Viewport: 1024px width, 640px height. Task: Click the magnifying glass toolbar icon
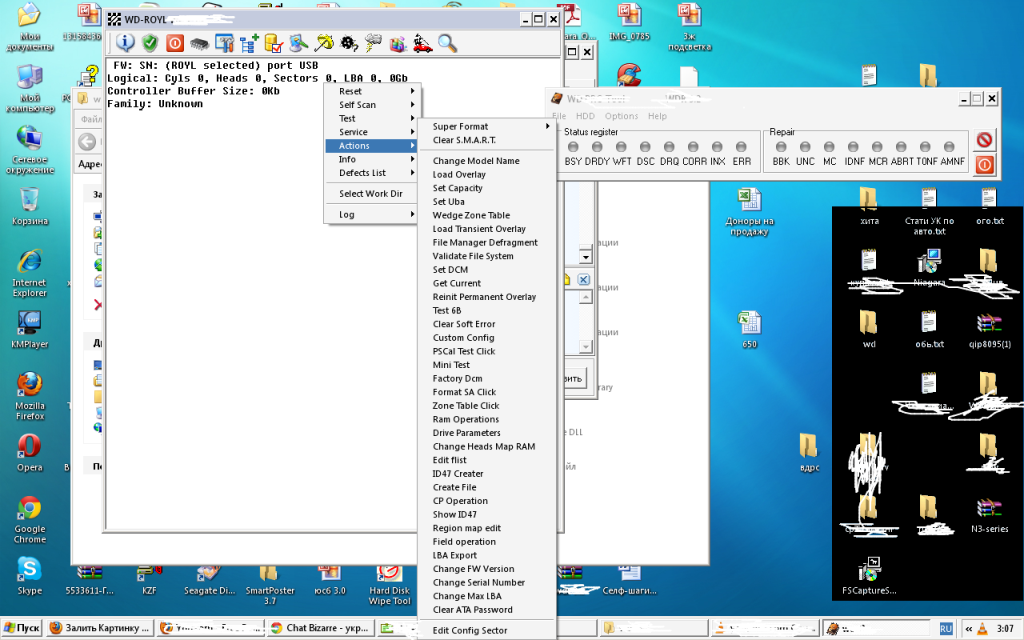coord(447,43)
